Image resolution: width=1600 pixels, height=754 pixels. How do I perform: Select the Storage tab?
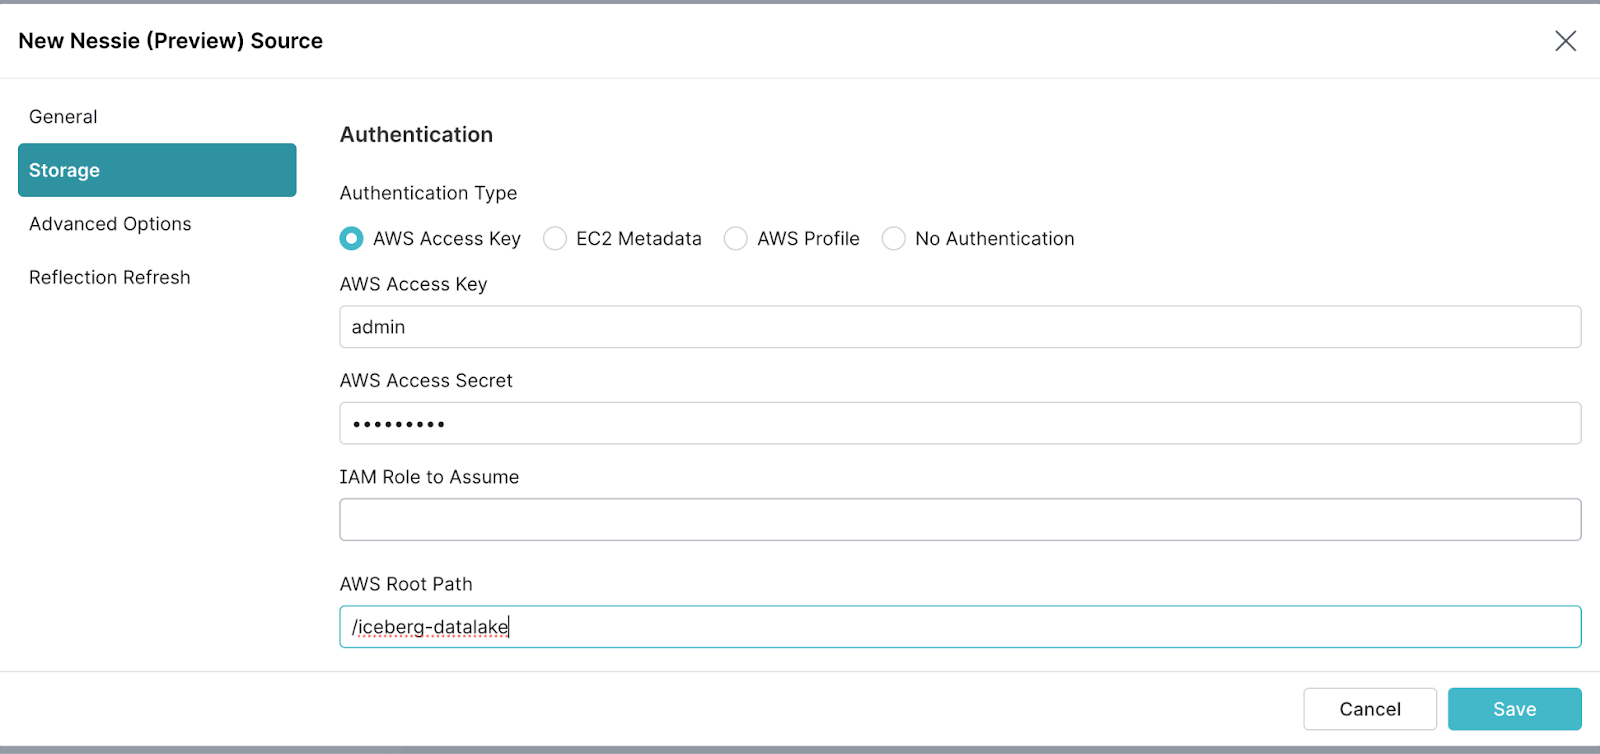point(157,170)
